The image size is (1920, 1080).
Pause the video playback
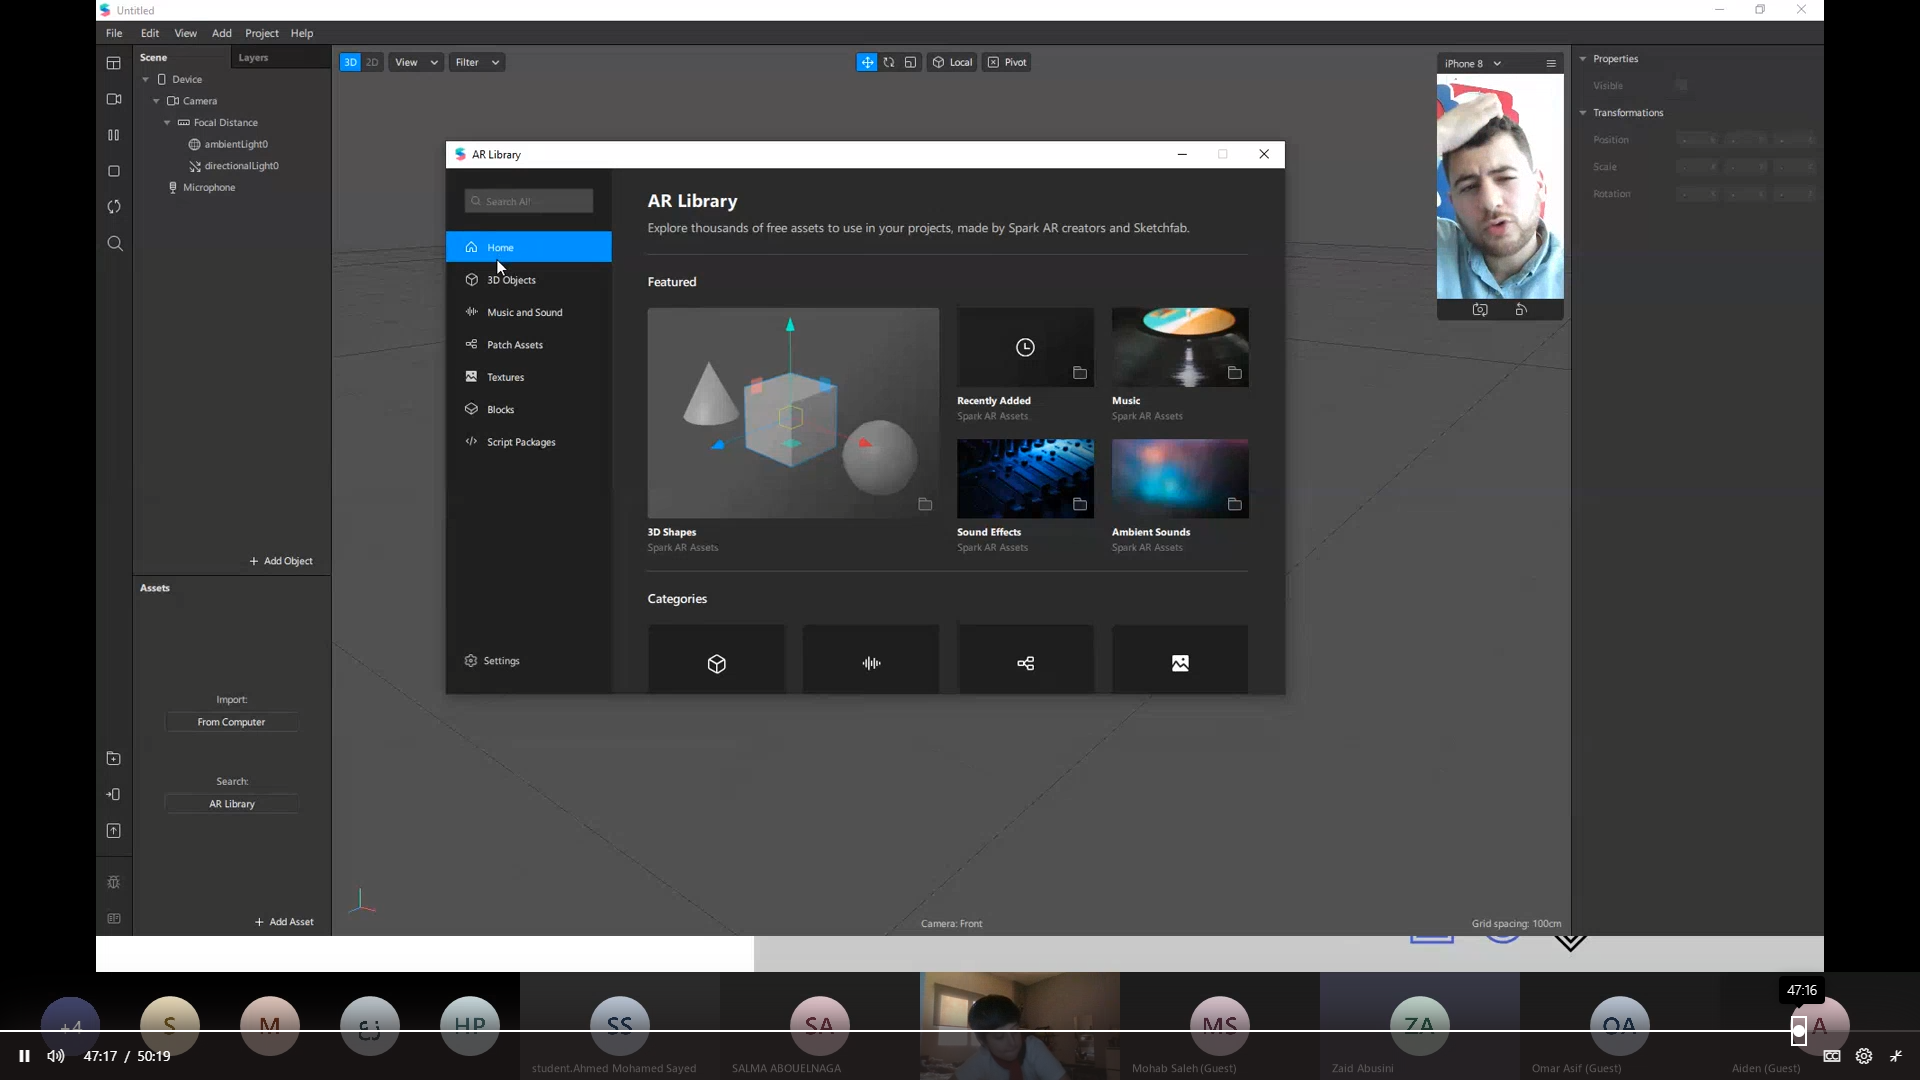coord(24,1056)
